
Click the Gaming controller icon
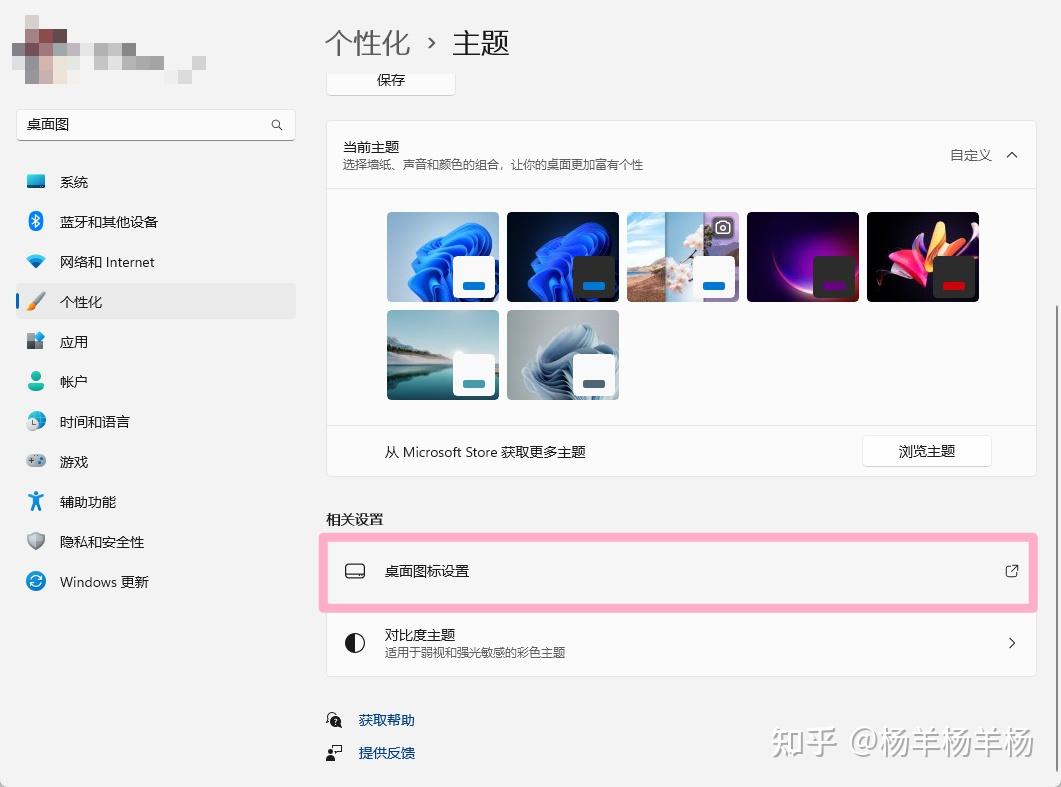click(x=36, y=461)
